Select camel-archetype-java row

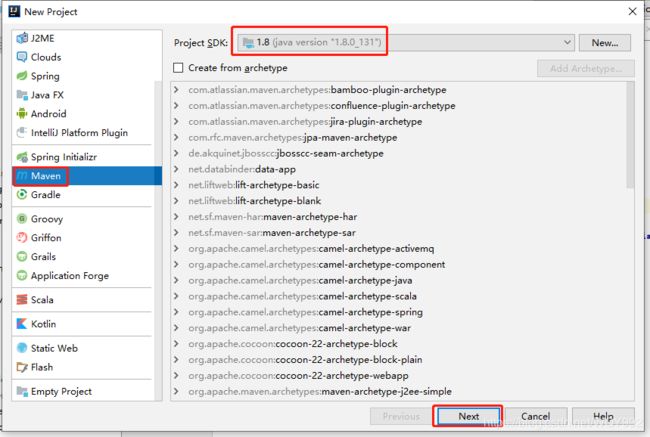[398, 280]
